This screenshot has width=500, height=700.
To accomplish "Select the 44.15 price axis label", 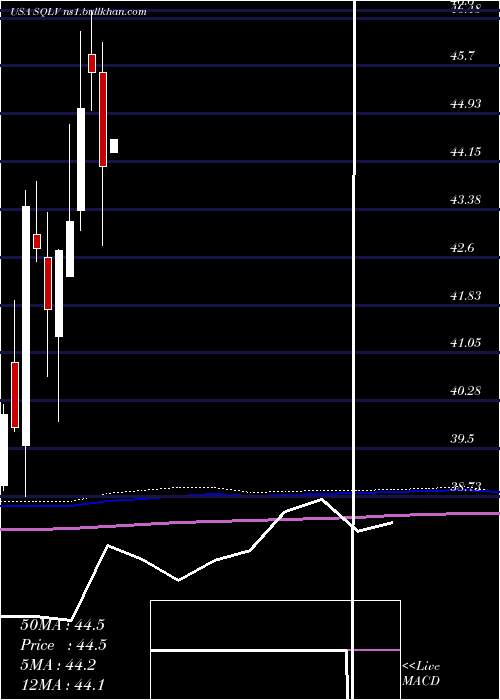I will 466,152.
